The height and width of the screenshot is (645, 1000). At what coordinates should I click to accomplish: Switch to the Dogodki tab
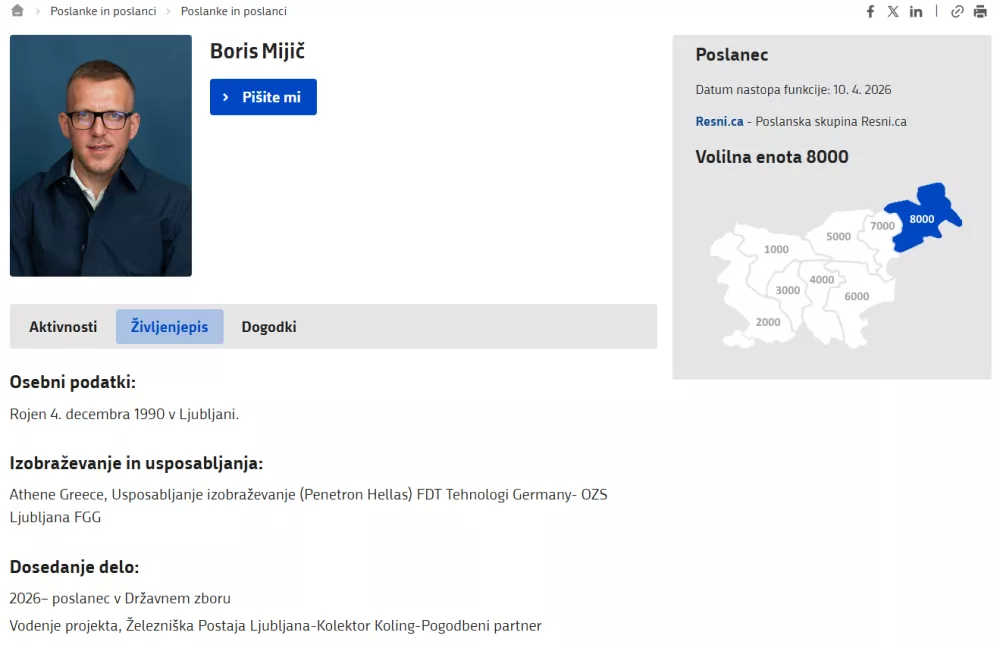[268, 327]
